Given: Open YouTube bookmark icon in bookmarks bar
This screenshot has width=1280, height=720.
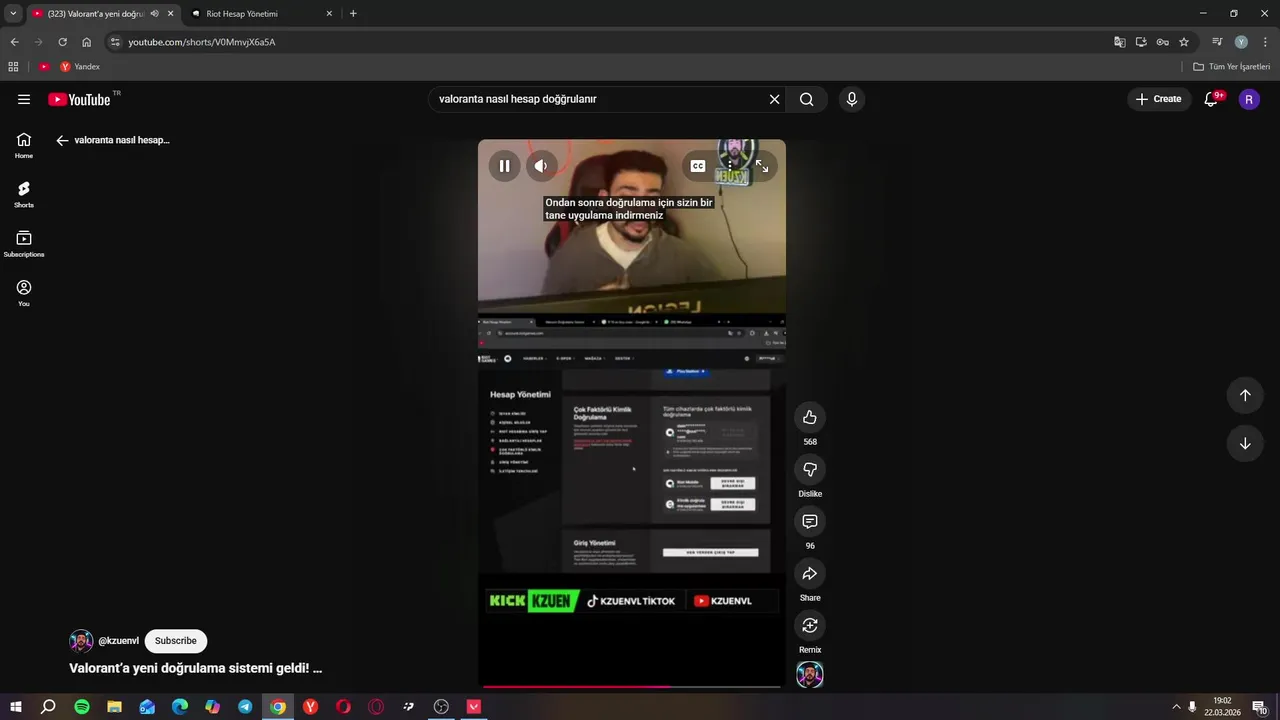Looking at the screenshot, I should [44, 67].
